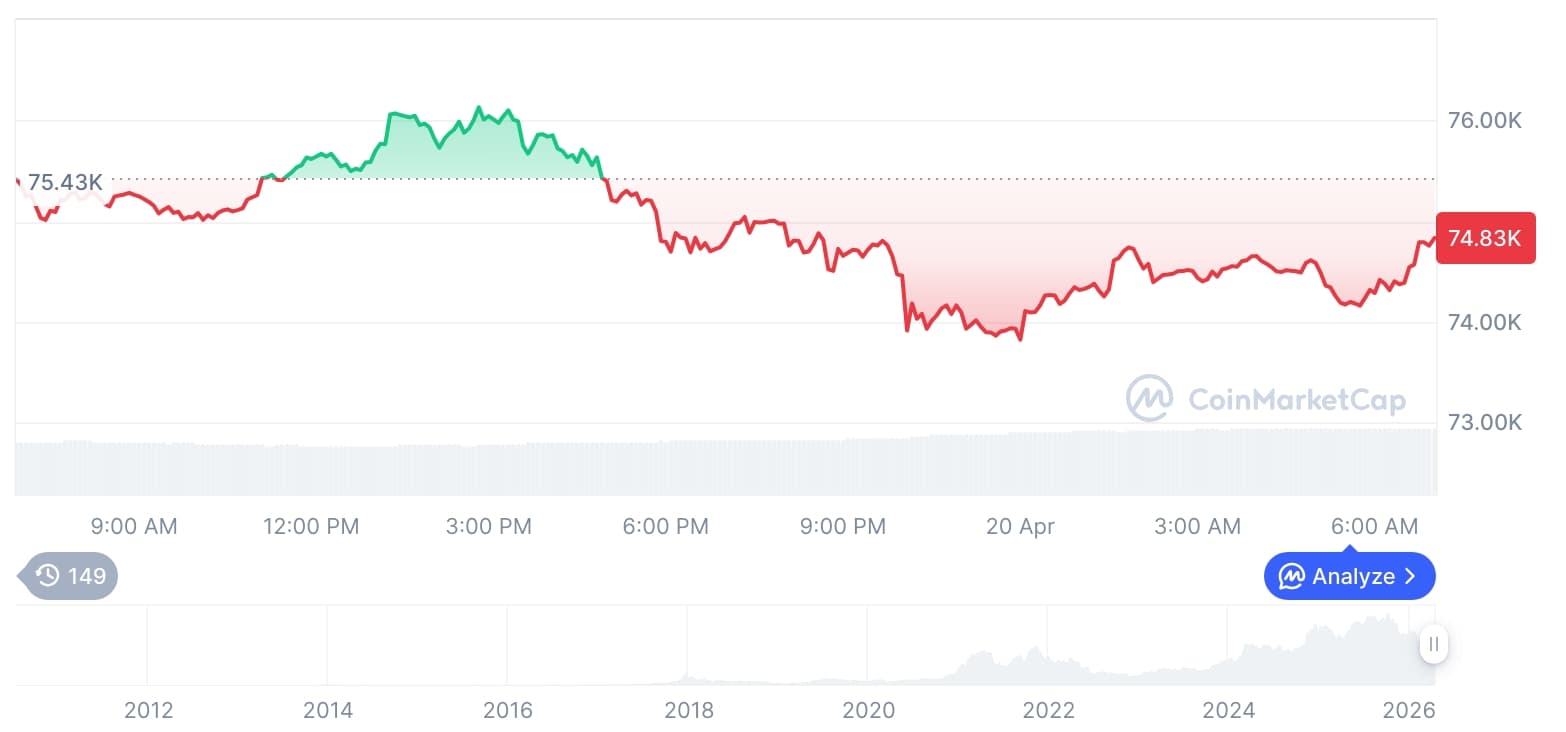Click the 2024 year label on the navigator
Image resolution: width=1566 pixels, height=732 pixels.
1230,710
